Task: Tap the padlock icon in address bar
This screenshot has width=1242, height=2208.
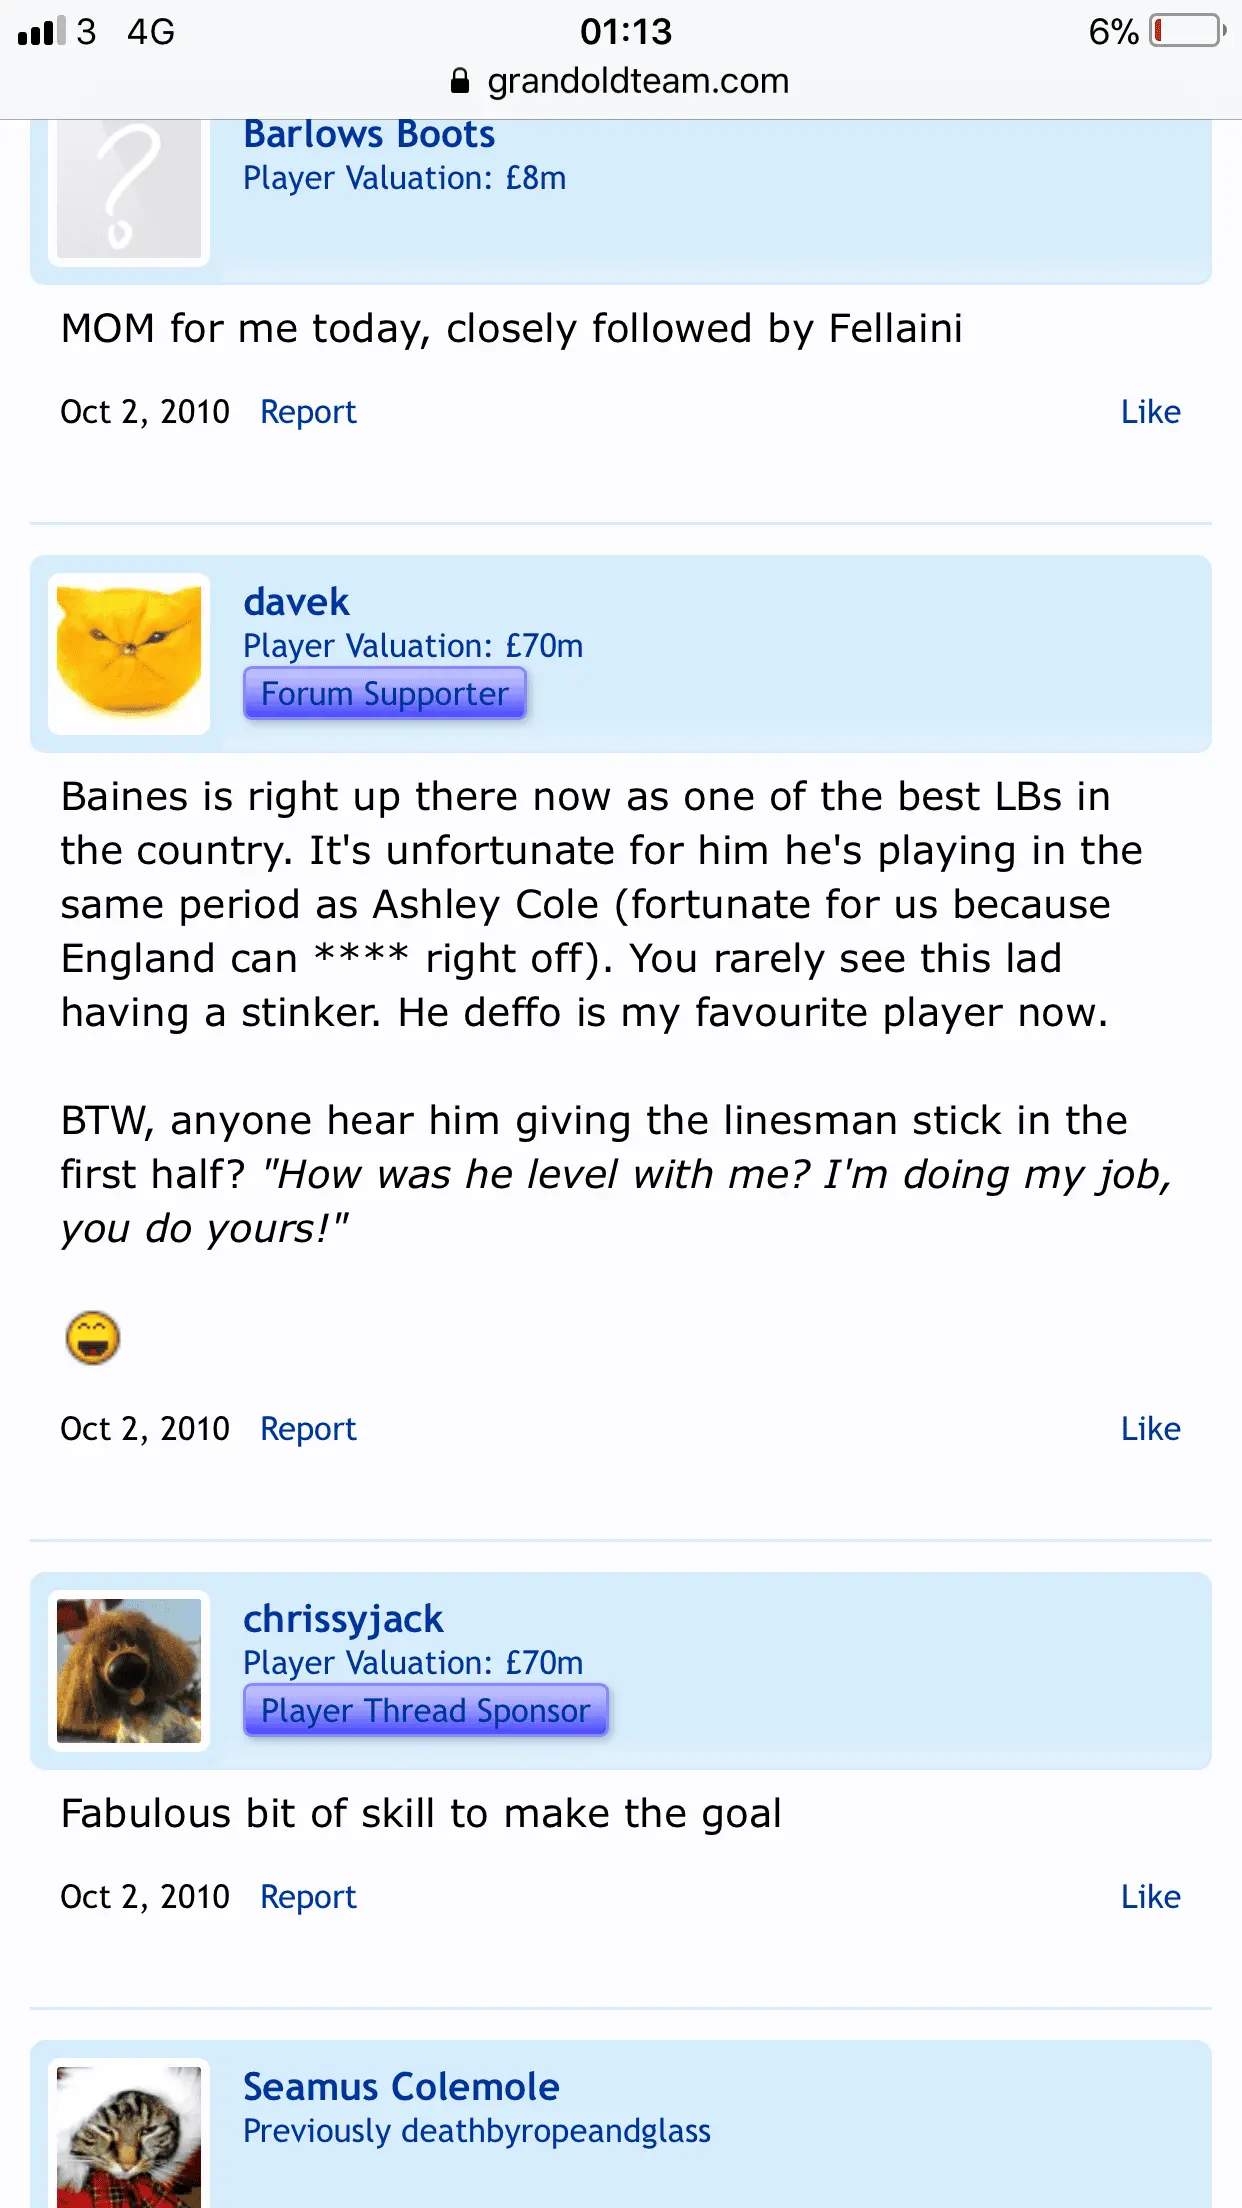Action: pos(460,81)
